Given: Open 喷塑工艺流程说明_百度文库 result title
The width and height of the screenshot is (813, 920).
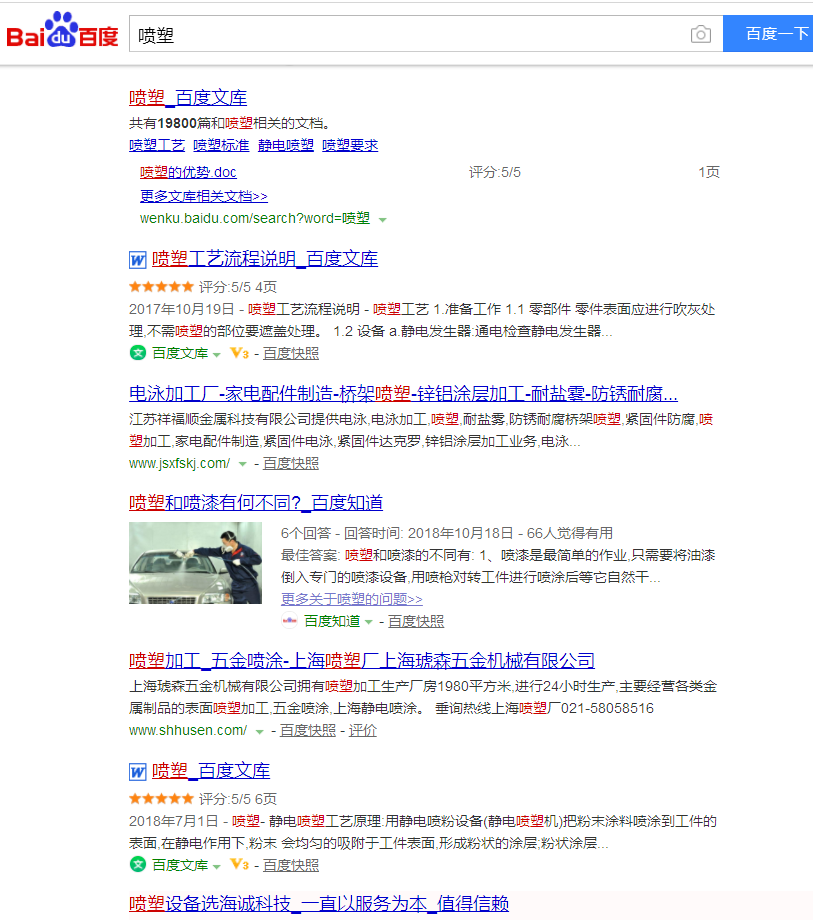Looking at the screenshot, I should coord(265,259).
